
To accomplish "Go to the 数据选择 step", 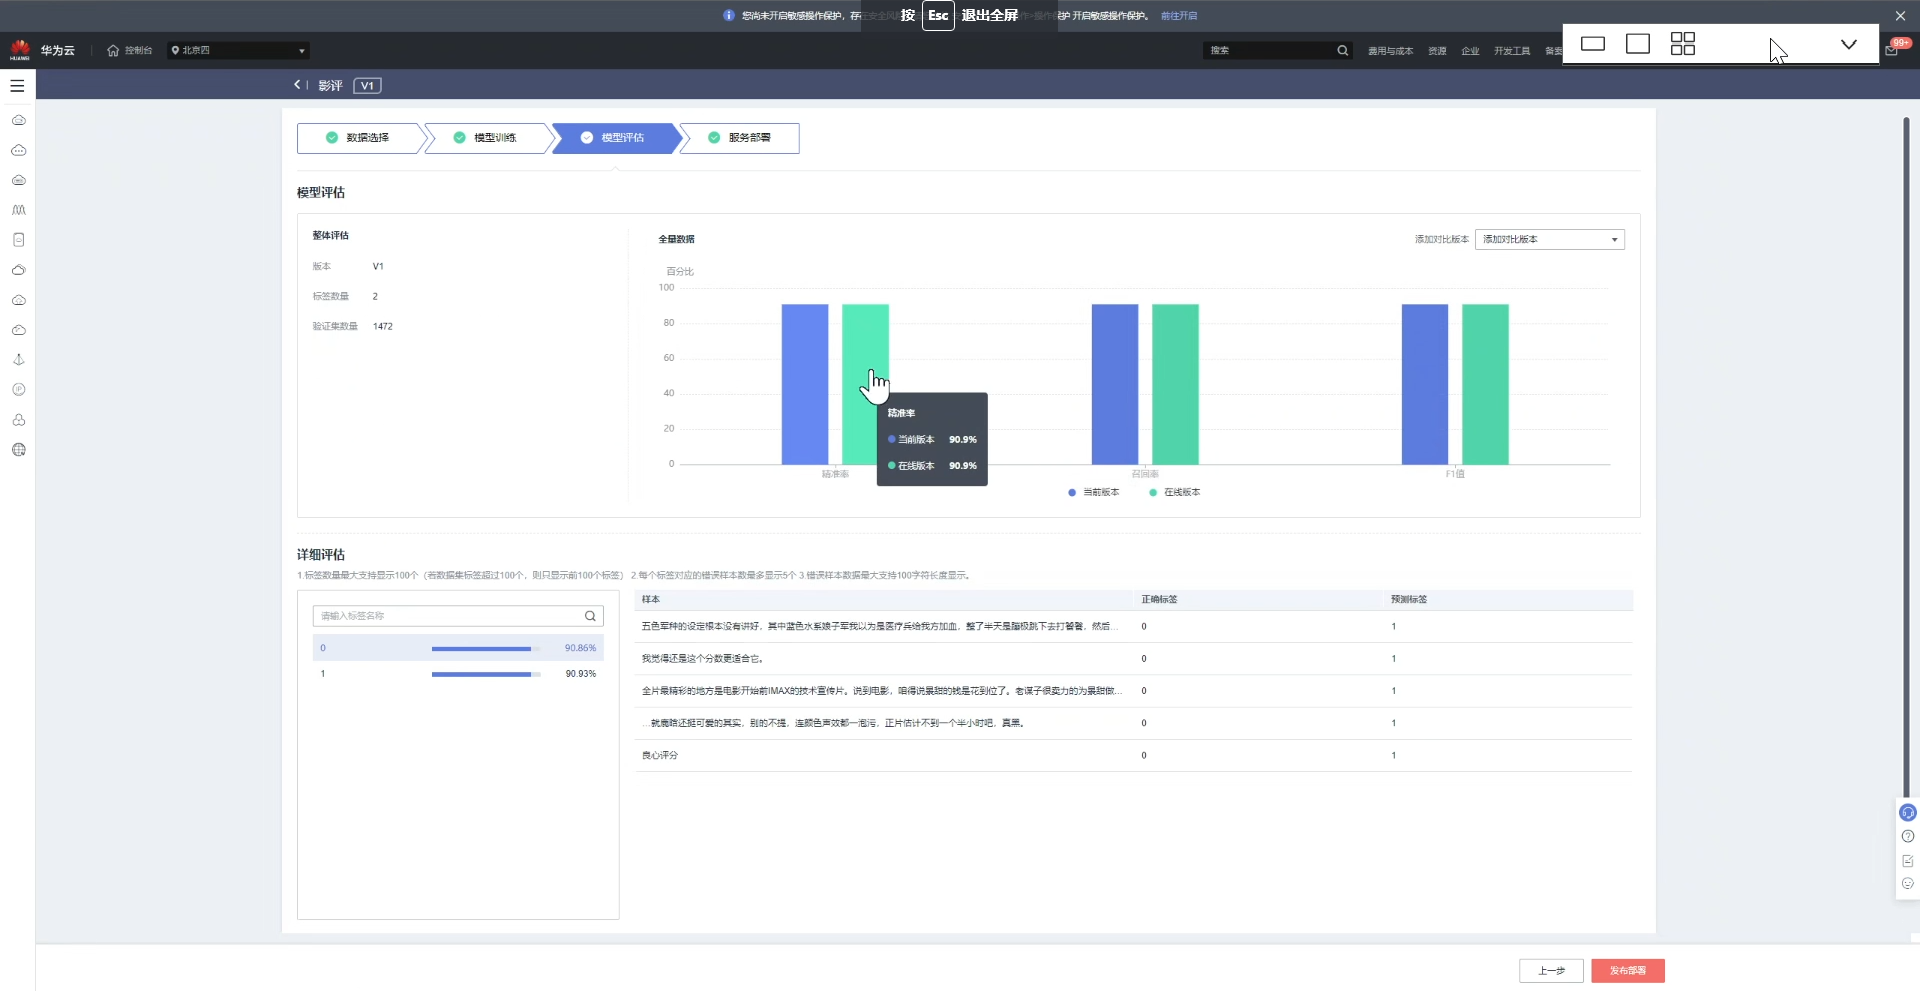I will pos(358,138).
